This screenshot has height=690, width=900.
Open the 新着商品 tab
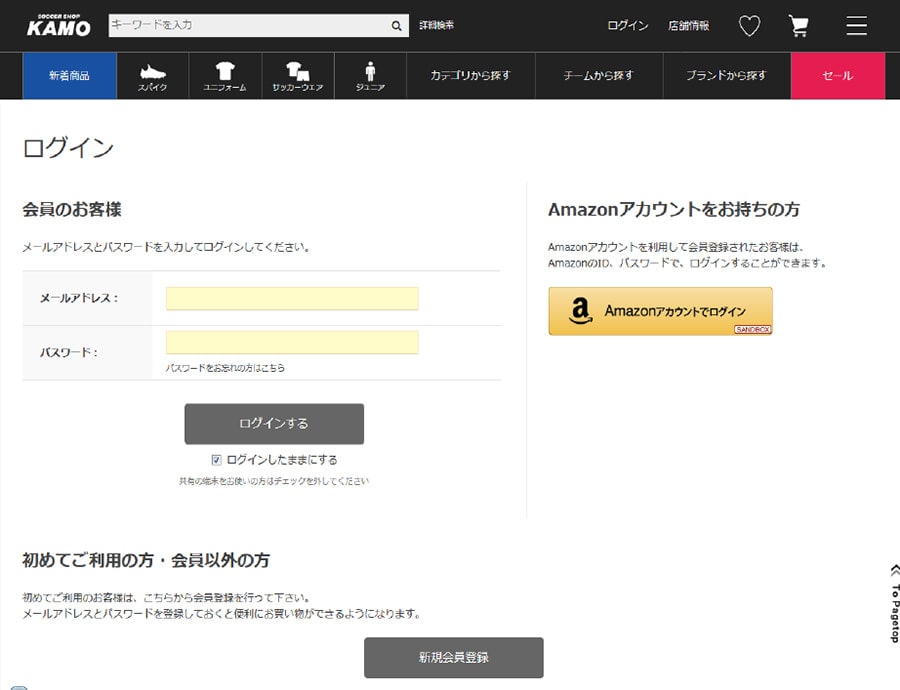(x=69, y=76)
